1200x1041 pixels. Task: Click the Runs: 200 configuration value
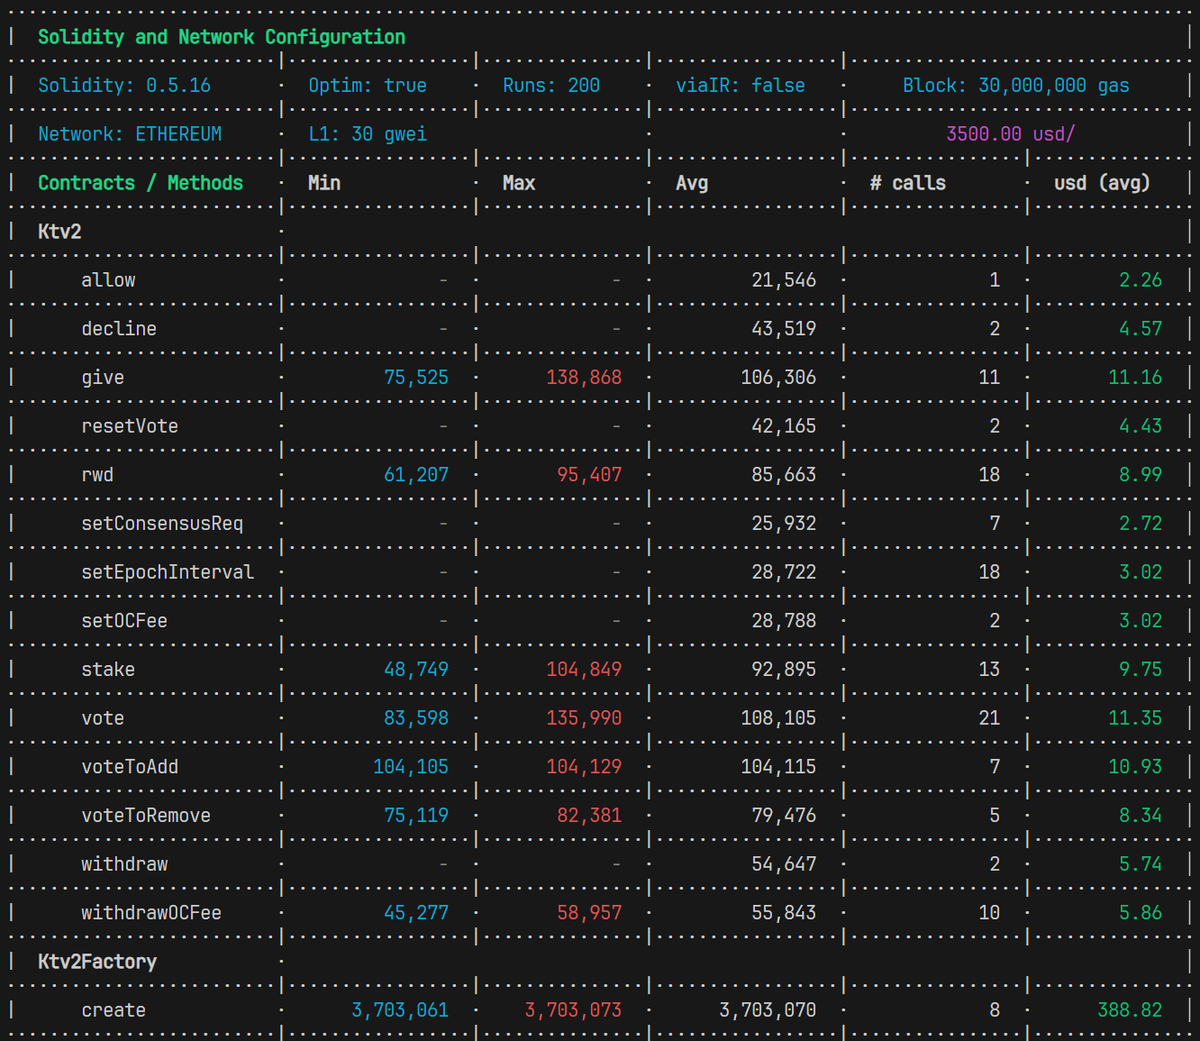tap(550, 85)
